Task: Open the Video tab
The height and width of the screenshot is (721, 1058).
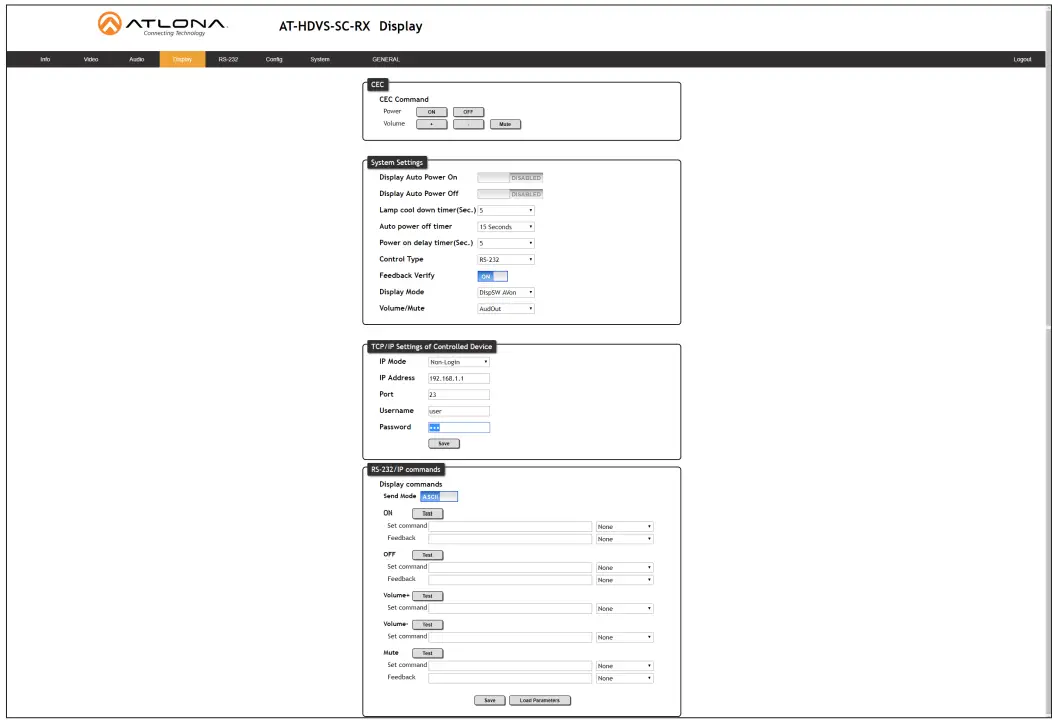Action: tap(91, 59)
